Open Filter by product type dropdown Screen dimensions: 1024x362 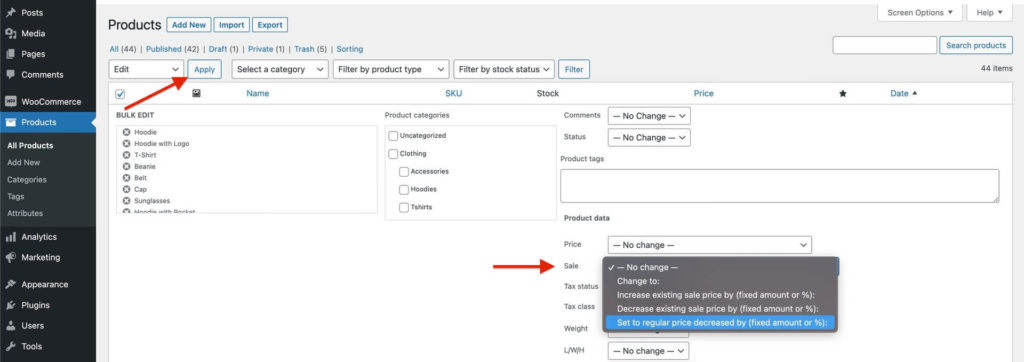391,69
